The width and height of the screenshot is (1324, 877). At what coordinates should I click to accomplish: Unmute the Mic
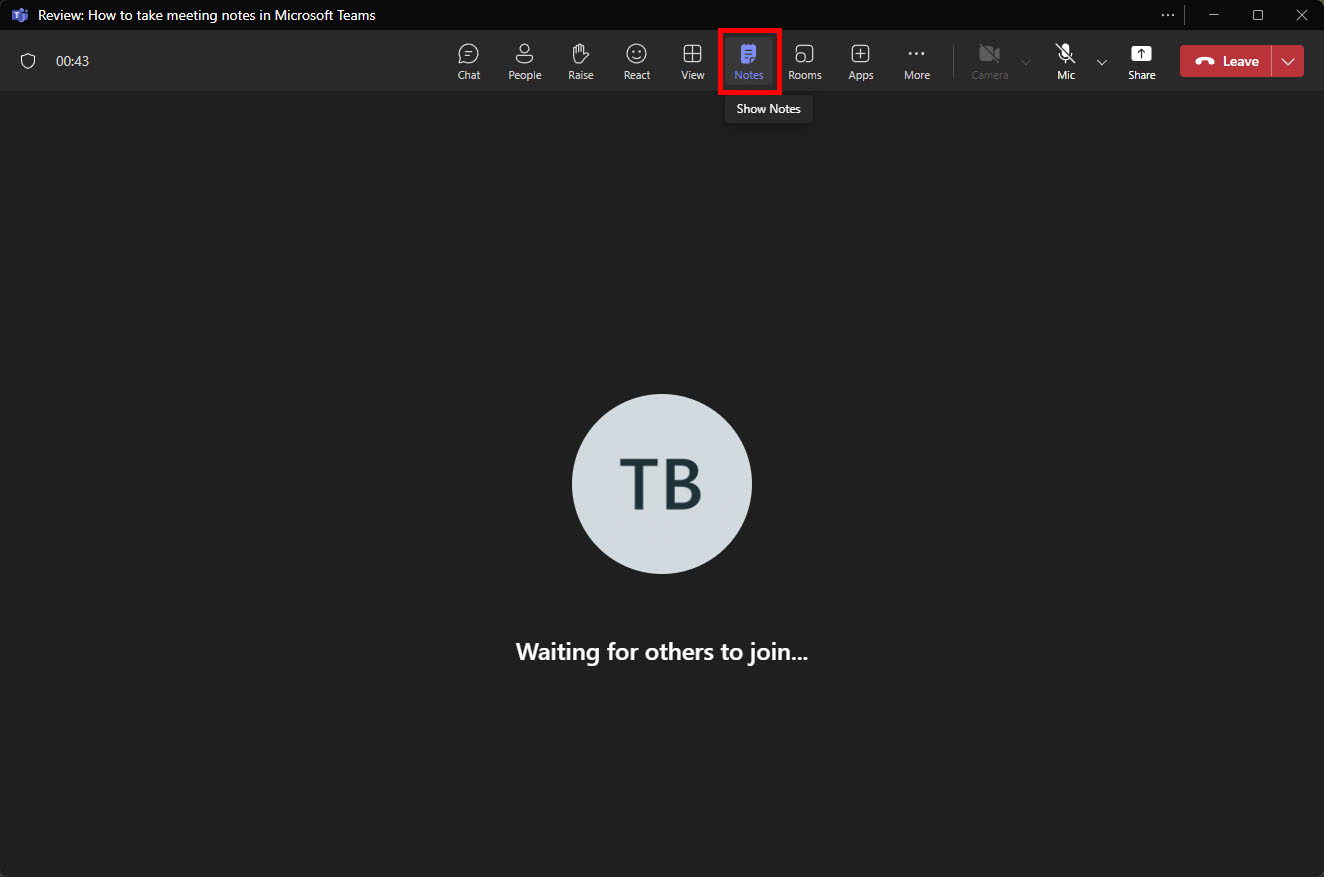click(x=1066, y=61)
